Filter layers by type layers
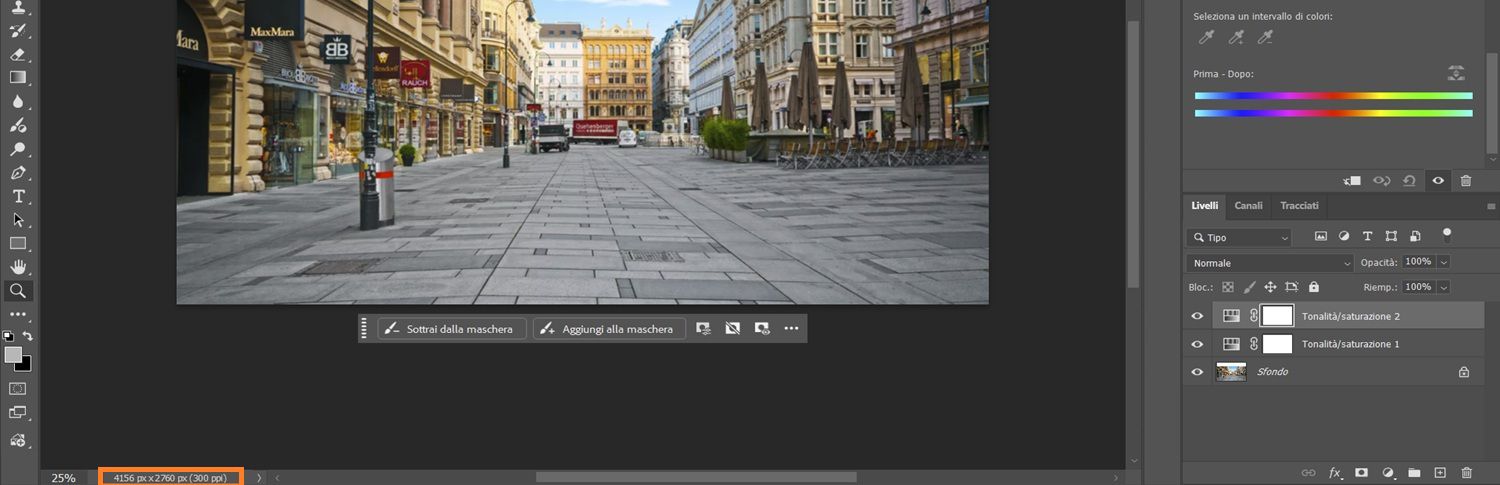The image size is (1500, 485). [x=1368, y=237]
